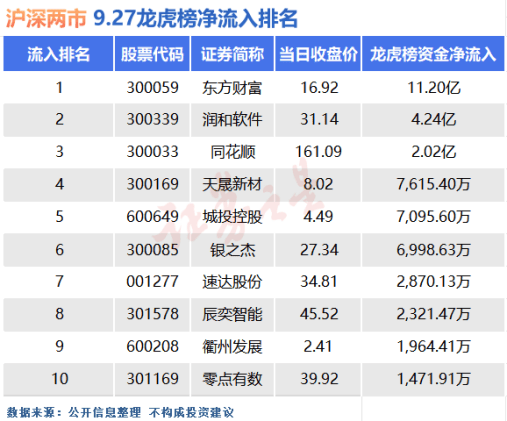The width and height of the screenshot is (507, 421).
Task: Click the title 9.27龙虎榜净流入排名
Action: (x=195, y=18)
